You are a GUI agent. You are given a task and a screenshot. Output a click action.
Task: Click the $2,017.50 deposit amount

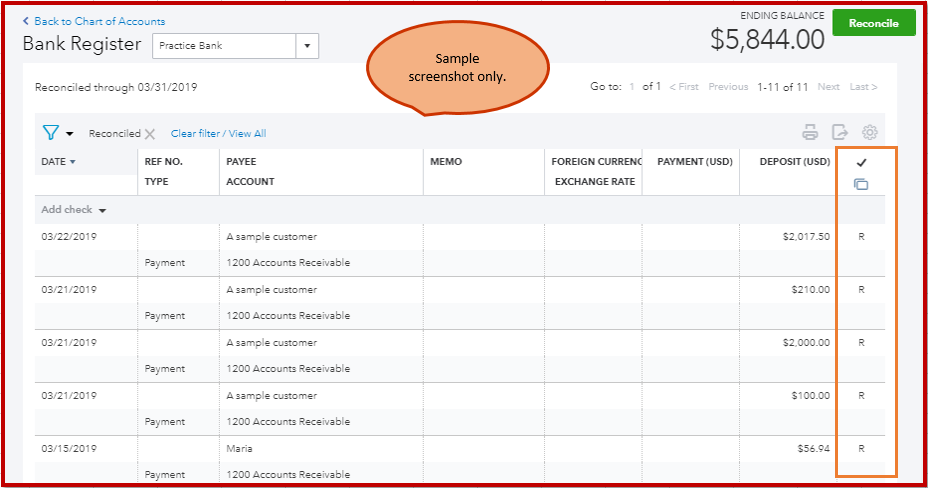(x=806, y=237)
